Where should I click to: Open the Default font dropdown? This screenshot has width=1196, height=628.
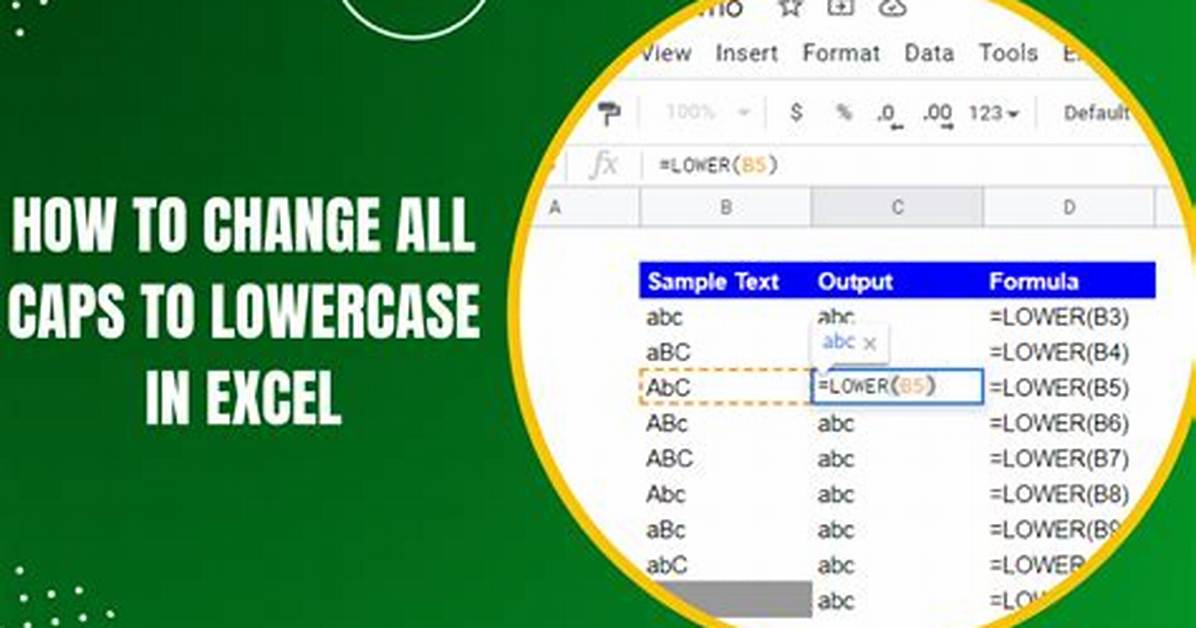[1095, 113]
